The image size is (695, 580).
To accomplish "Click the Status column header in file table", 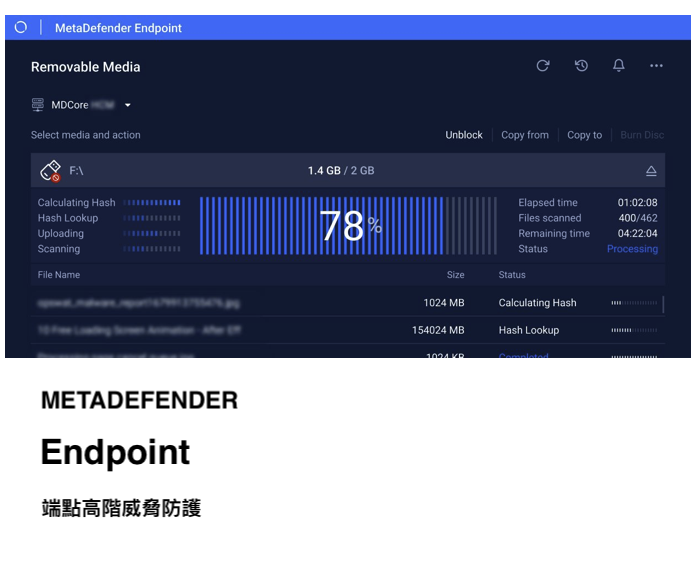I will tap(512, 275).
